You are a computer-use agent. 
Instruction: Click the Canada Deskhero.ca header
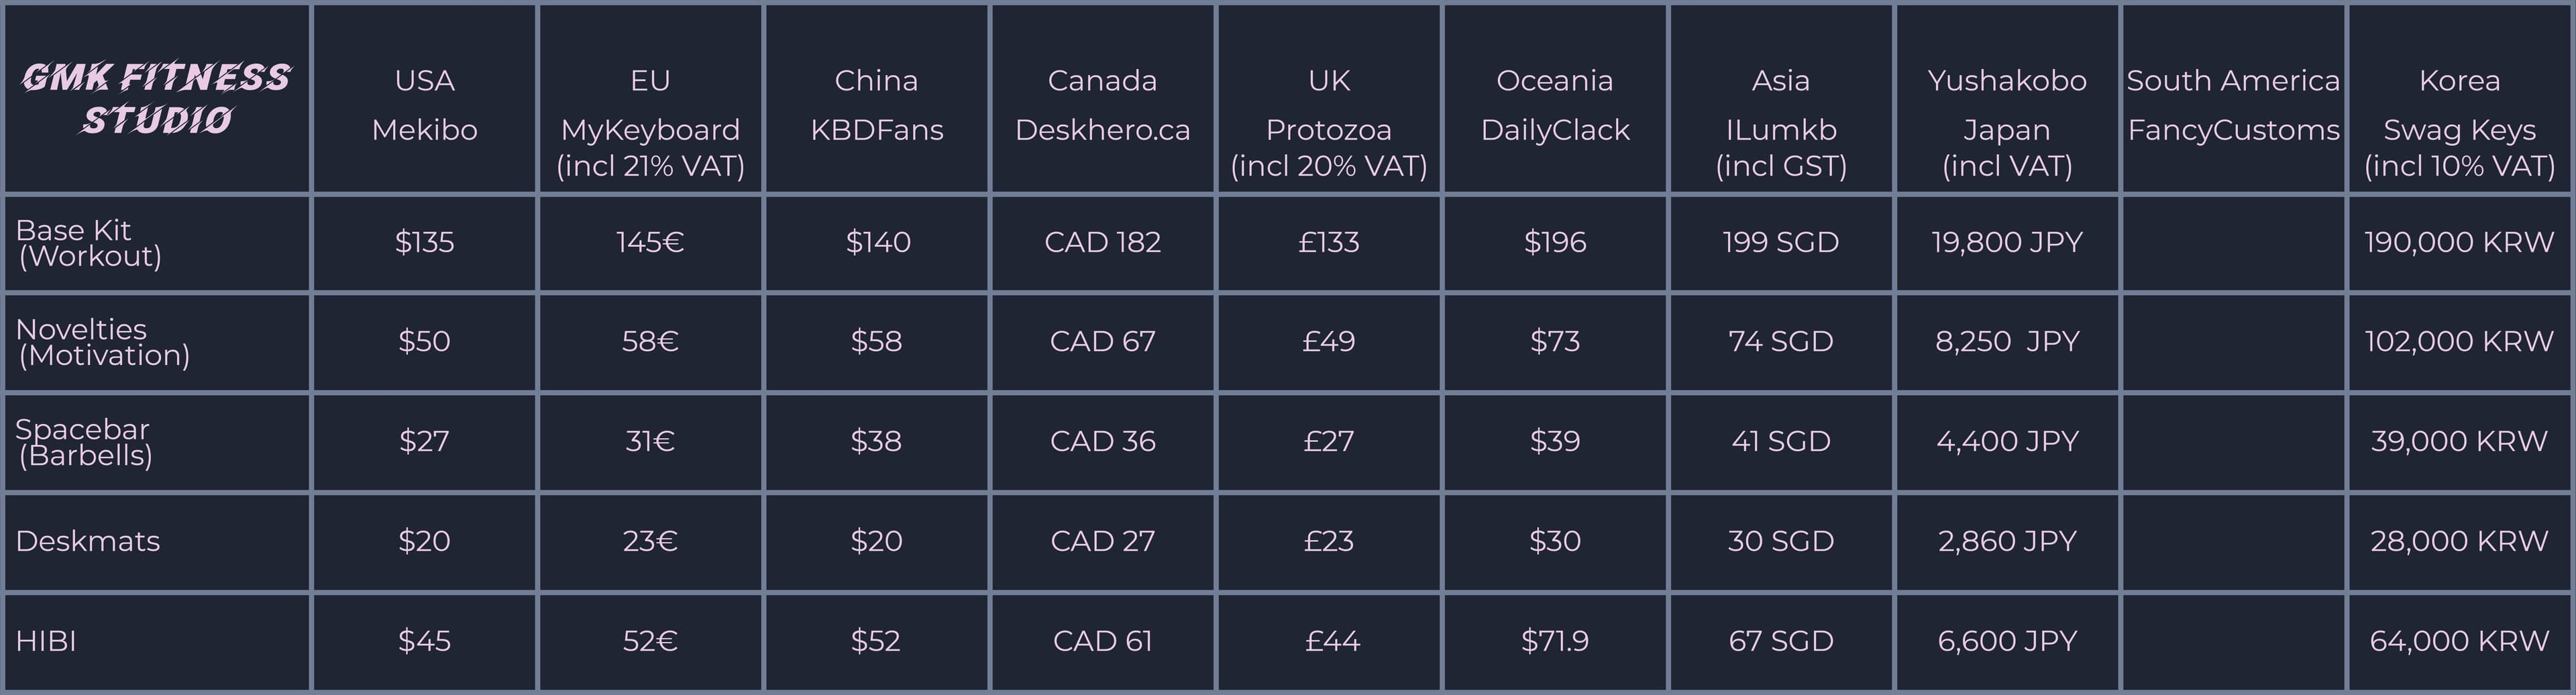click(x=1102, y=104)
